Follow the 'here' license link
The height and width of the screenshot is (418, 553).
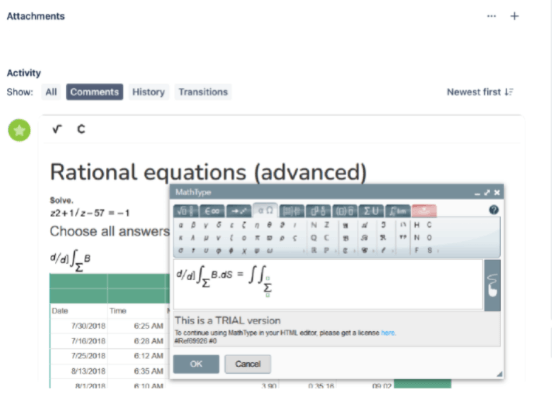[388, 333]
